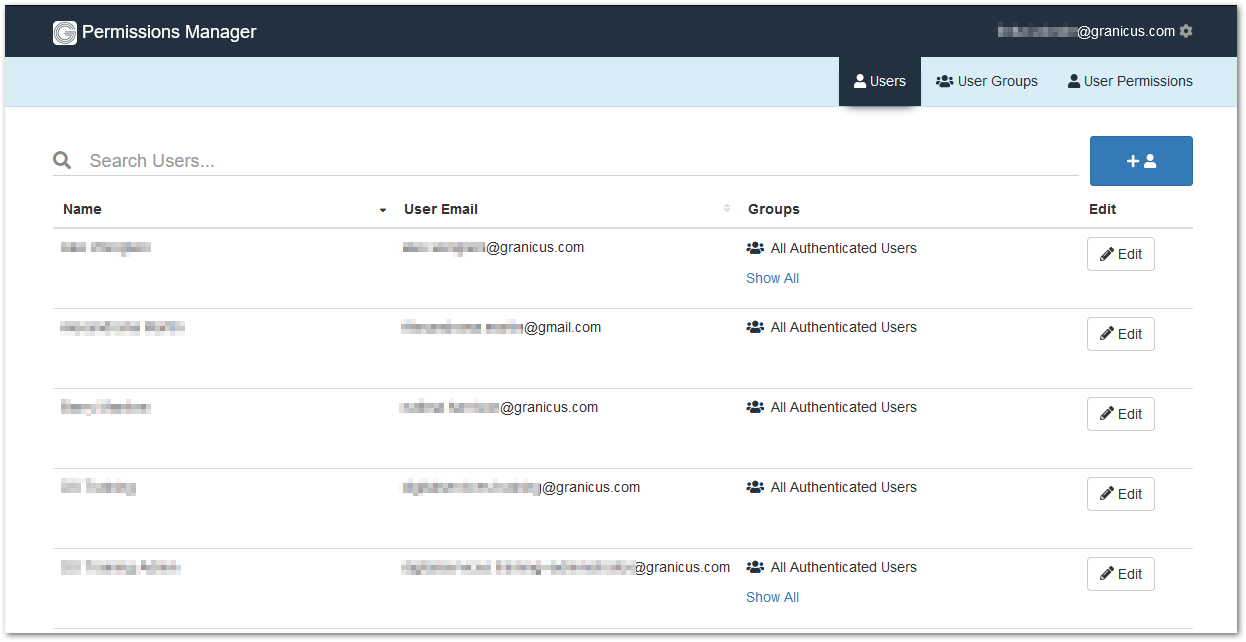Click Edit in the third user row
This screenshot has width=1246, height=642.
coord(1121,414)
